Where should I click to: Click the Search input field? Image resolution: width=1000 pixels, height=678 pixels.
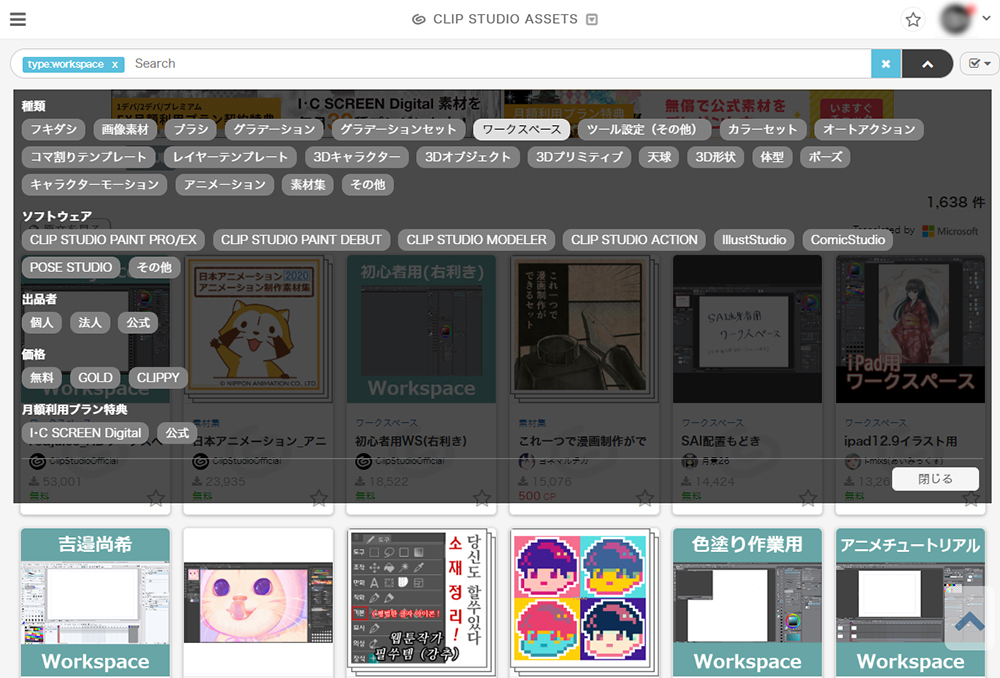click(500, 64)
